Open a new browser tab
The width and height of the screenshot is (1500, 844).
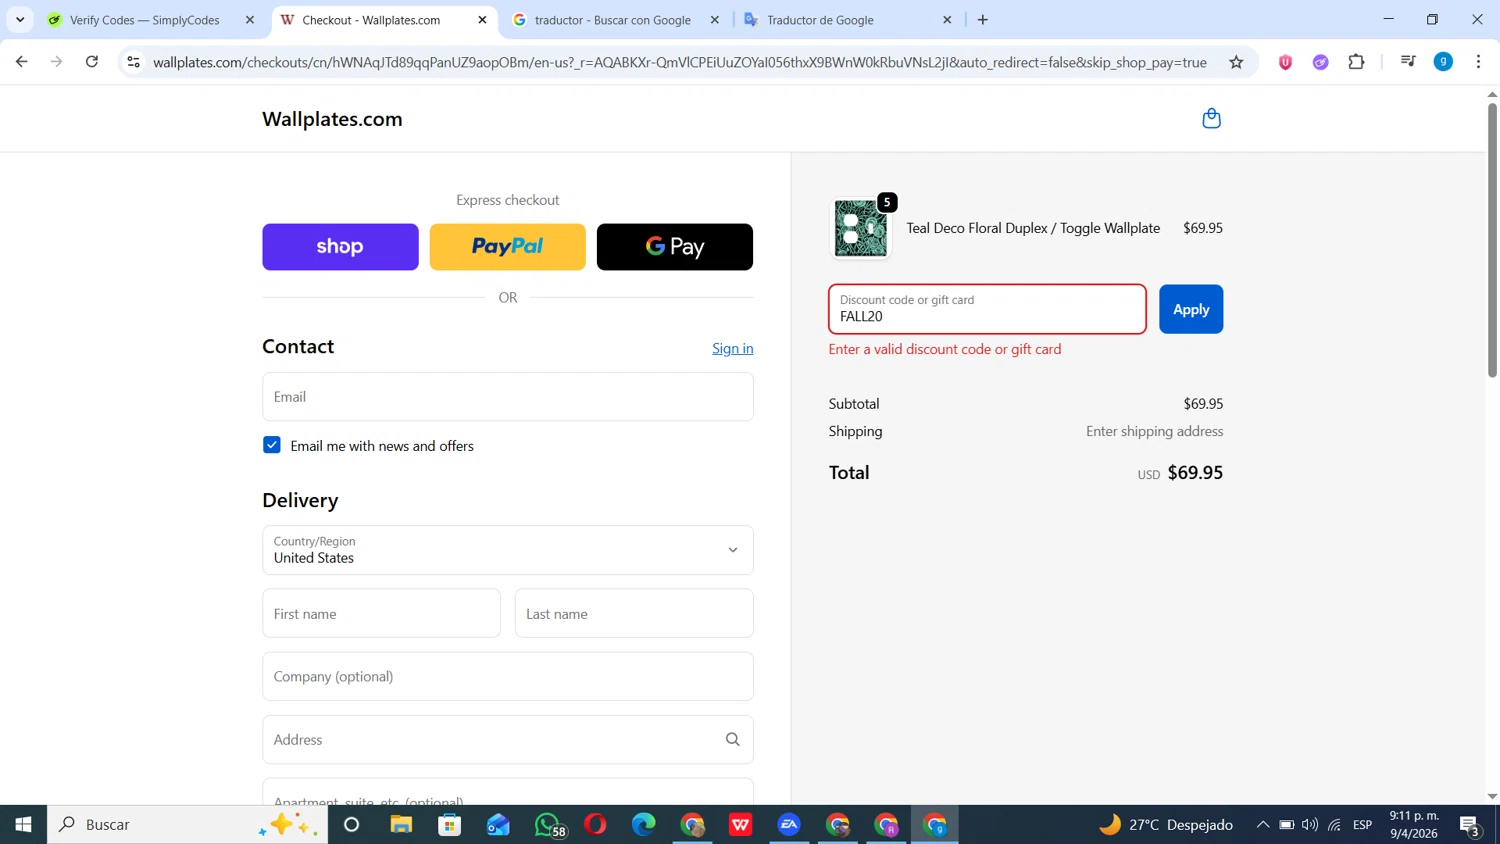tap(982, 20)
